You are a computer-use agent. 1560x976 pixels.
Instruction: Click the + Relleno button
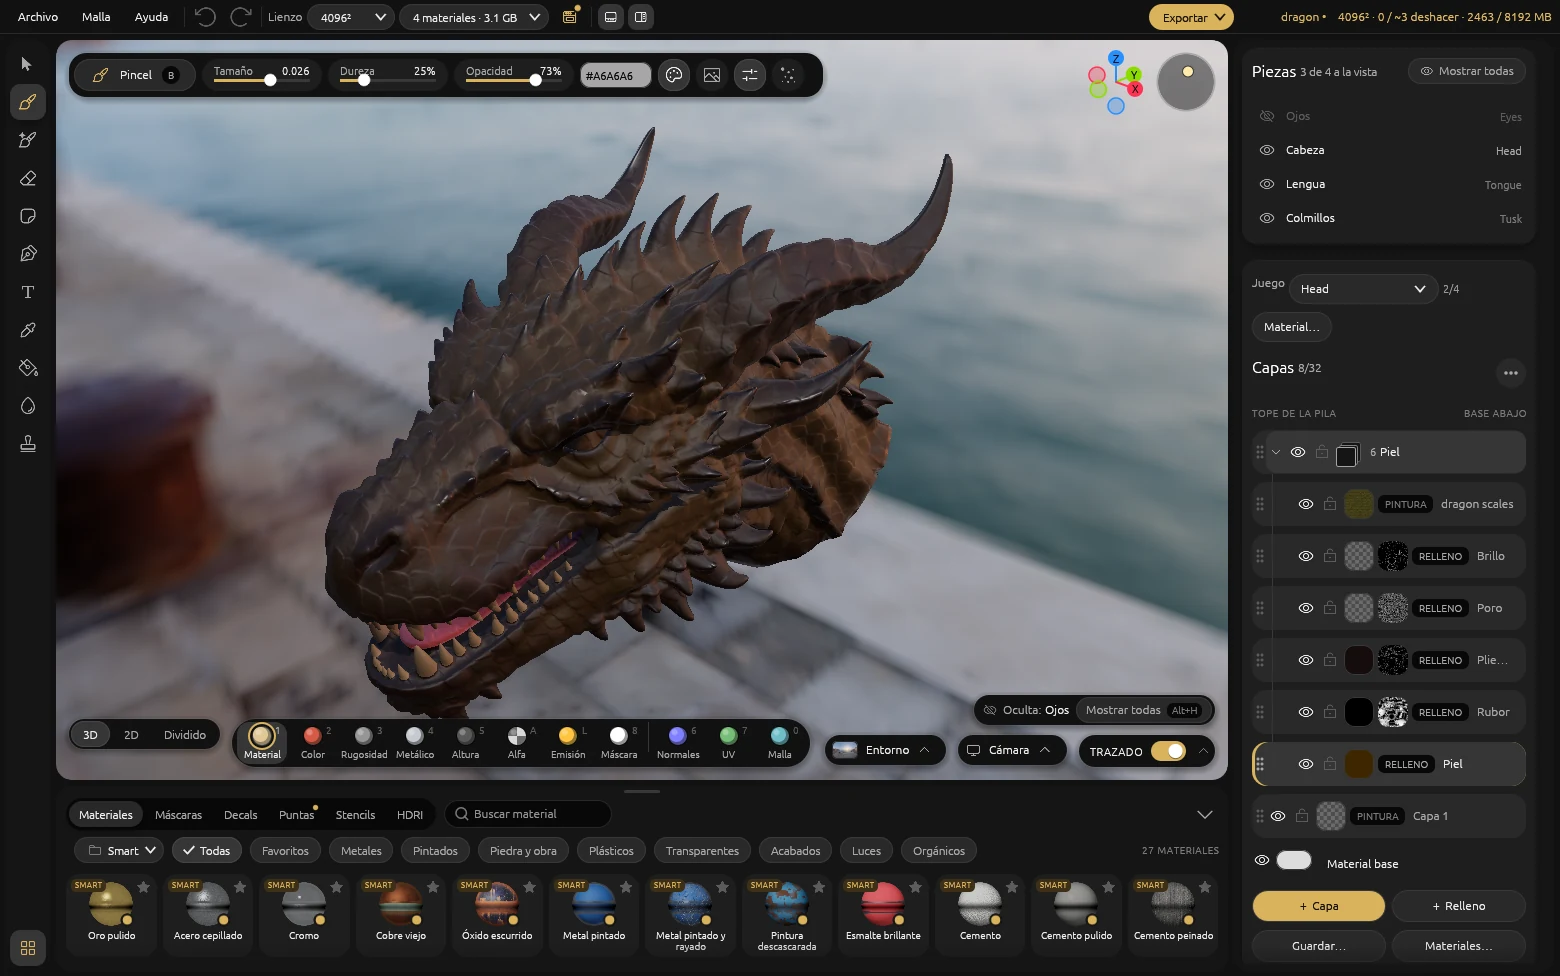pos(1458,906)
